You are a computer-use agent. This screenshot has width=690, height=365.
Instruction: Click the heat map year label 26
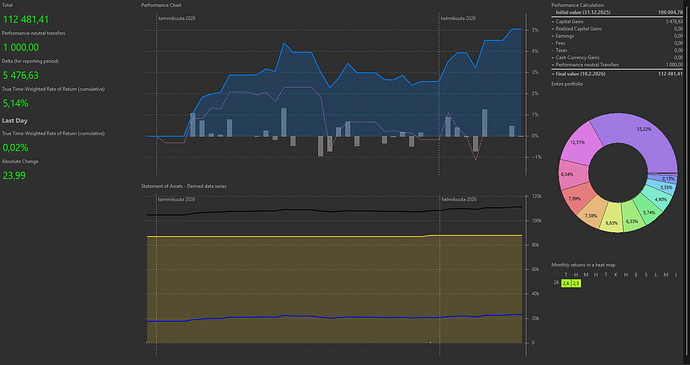556,283
